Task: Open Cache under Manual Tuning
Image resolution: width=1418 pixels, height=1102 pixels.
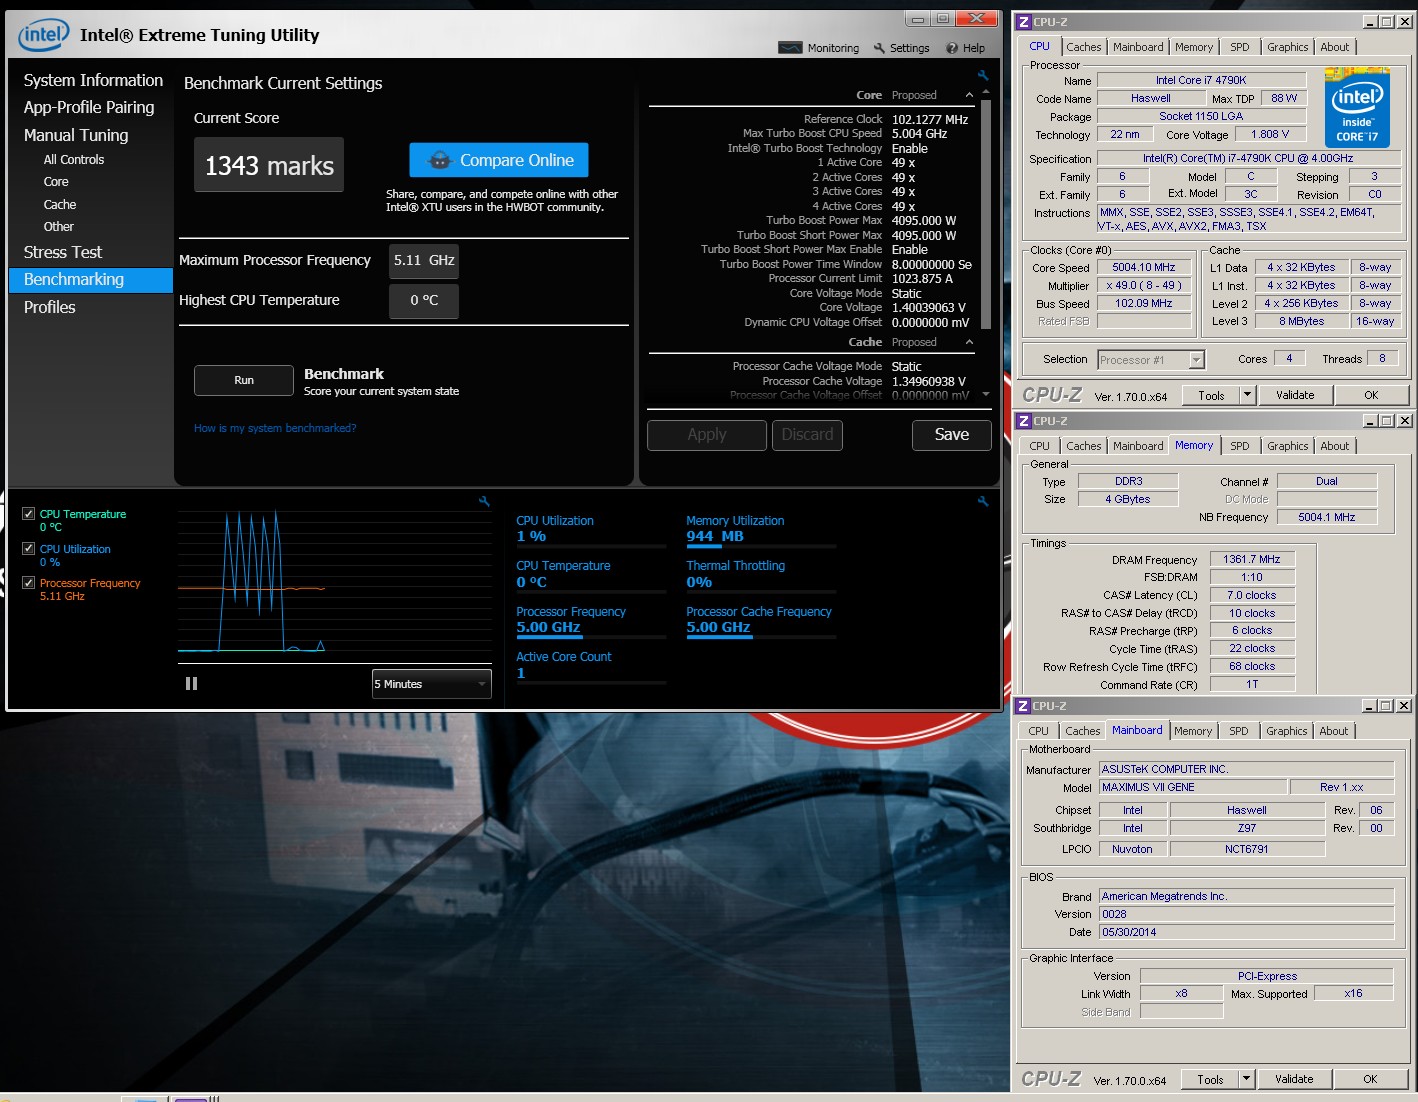Action: [x=60, y=205]
